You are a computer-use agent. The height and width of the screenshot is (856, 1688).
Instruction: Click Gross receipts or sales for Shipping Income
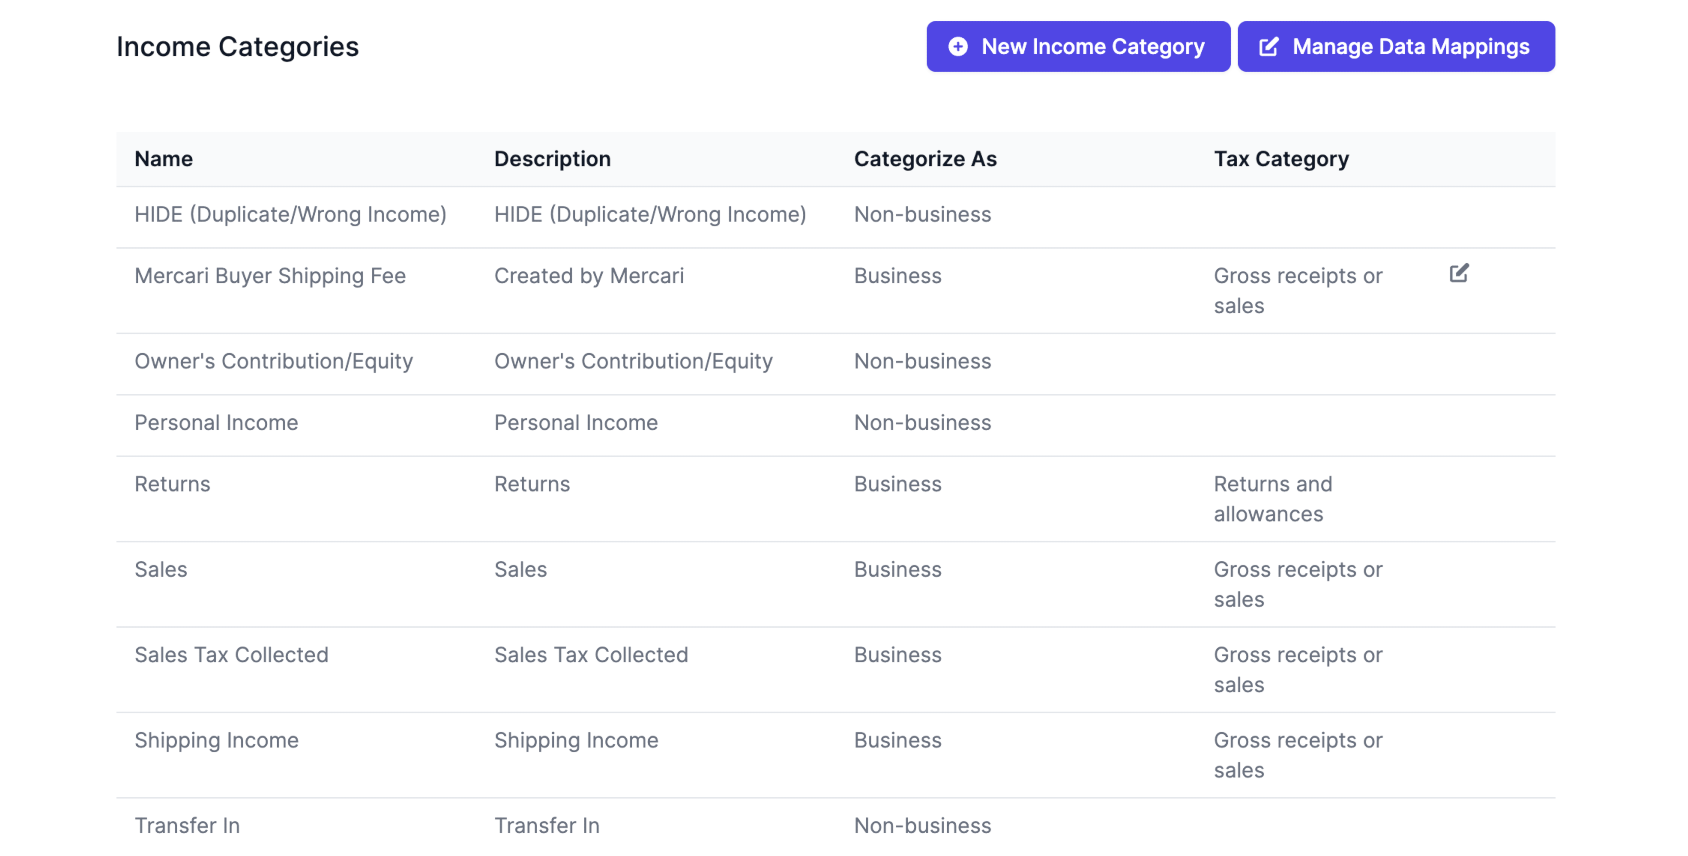coord(1298,756)
